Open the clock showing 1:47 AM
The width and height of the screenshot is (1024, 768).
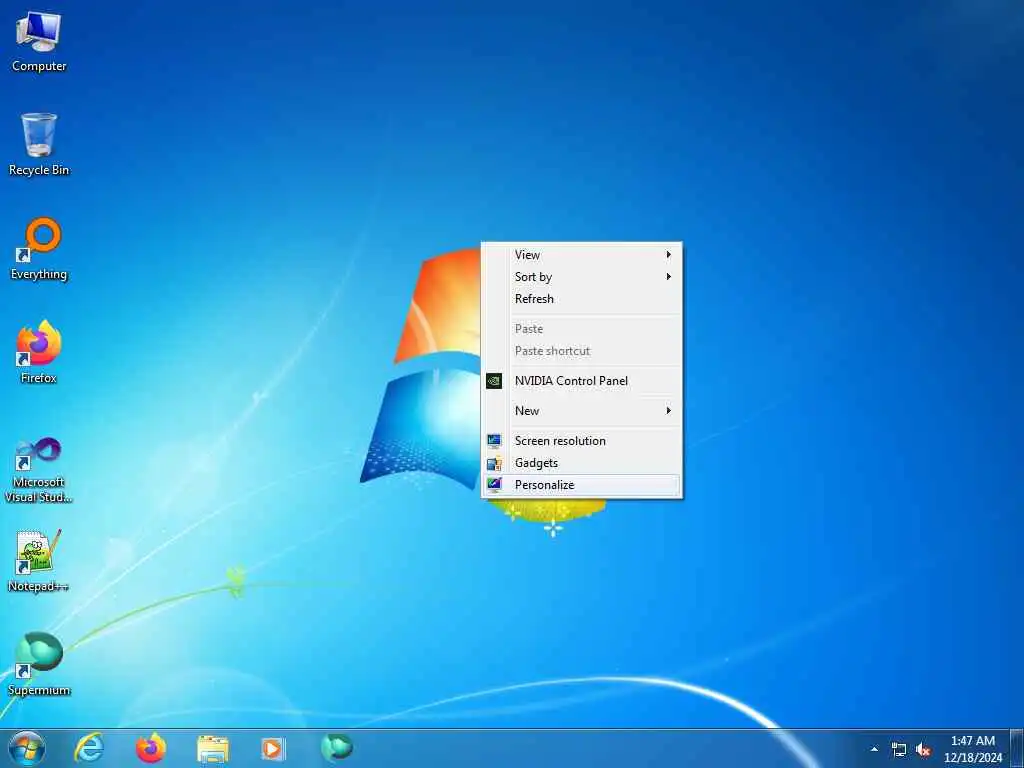(x=973, y=749)
